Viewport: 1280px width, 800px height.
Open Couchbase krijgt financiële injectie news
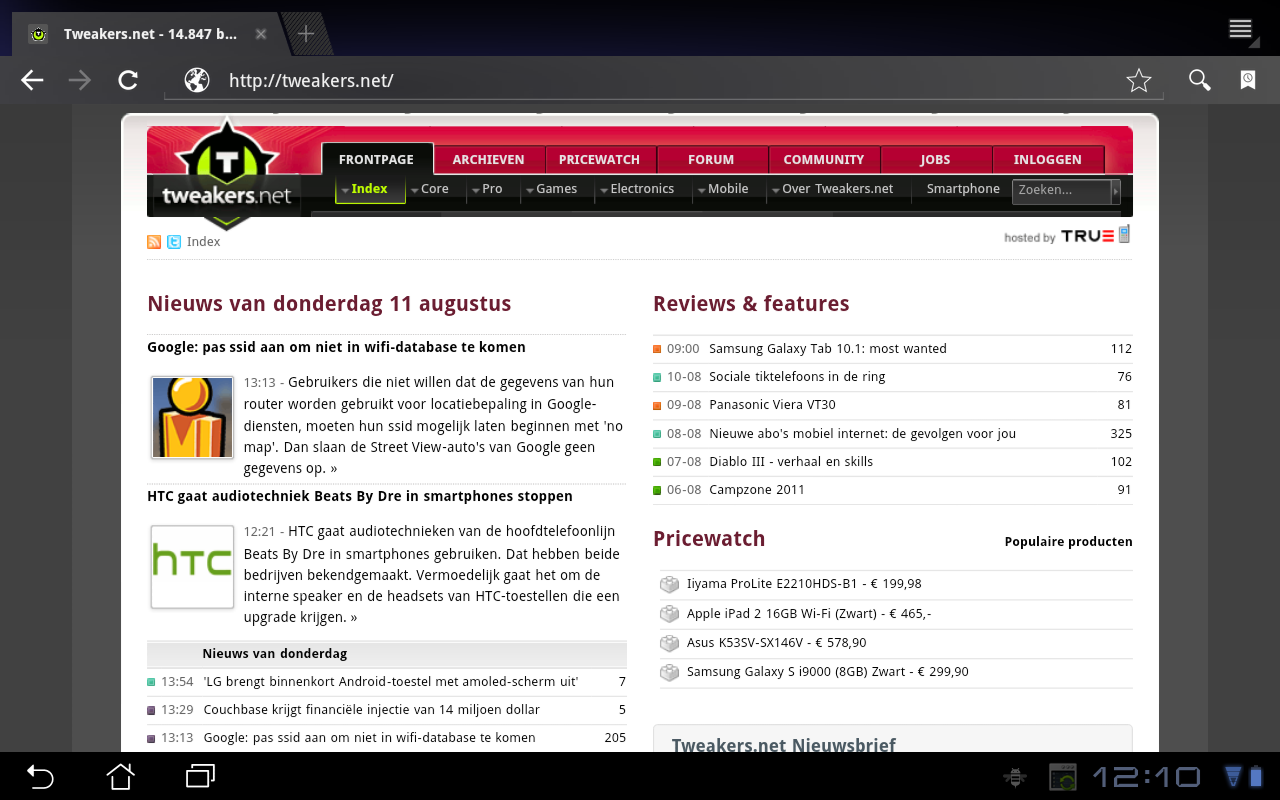click(371, 710)
